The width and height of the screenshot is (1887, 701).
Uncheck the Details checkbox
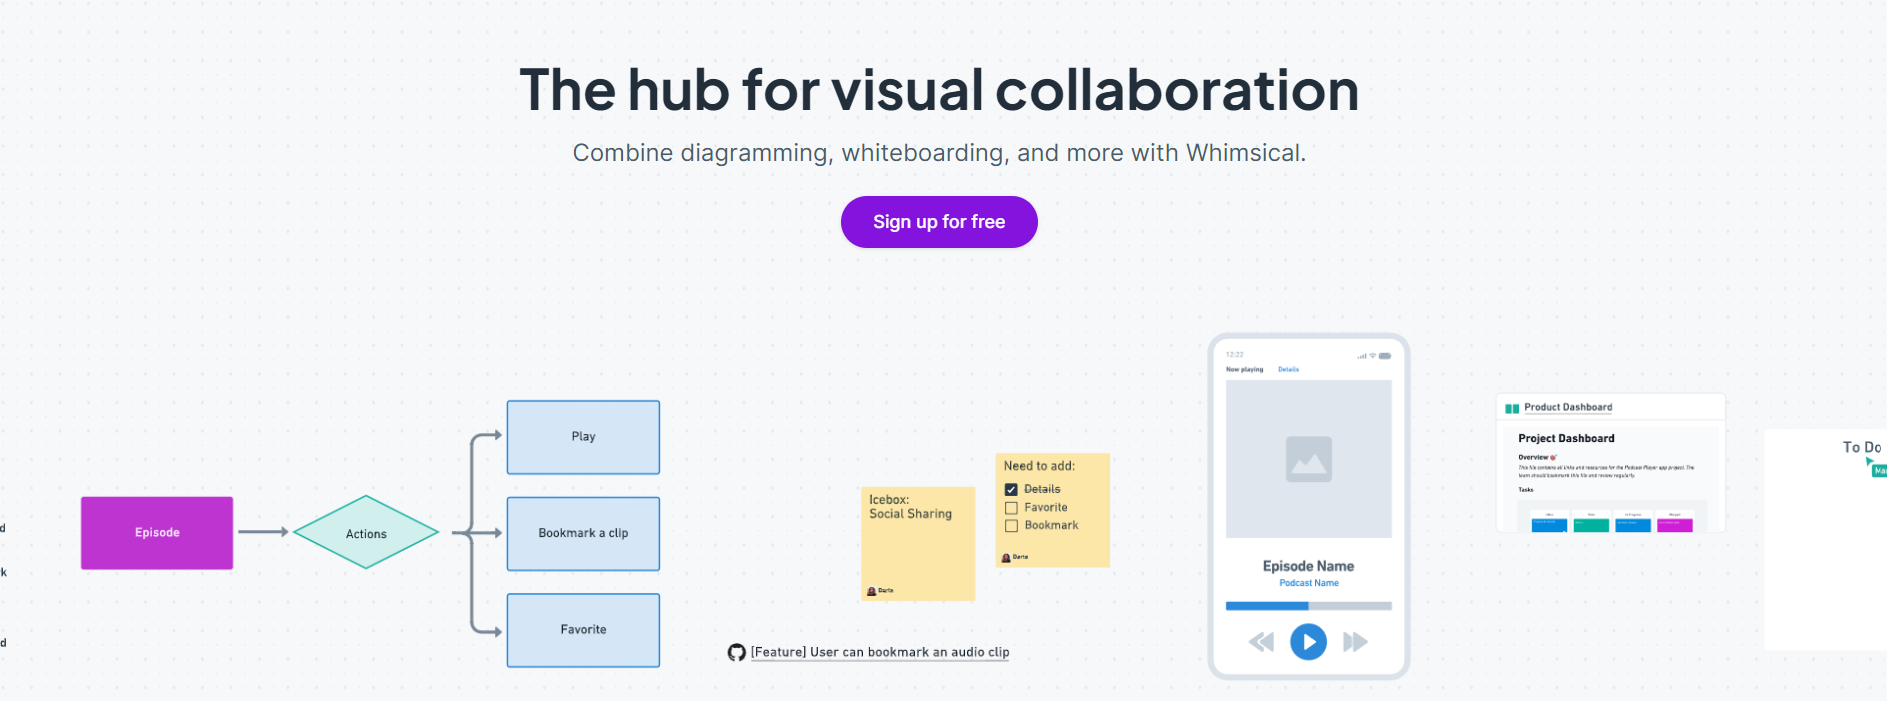[1011, 490]
